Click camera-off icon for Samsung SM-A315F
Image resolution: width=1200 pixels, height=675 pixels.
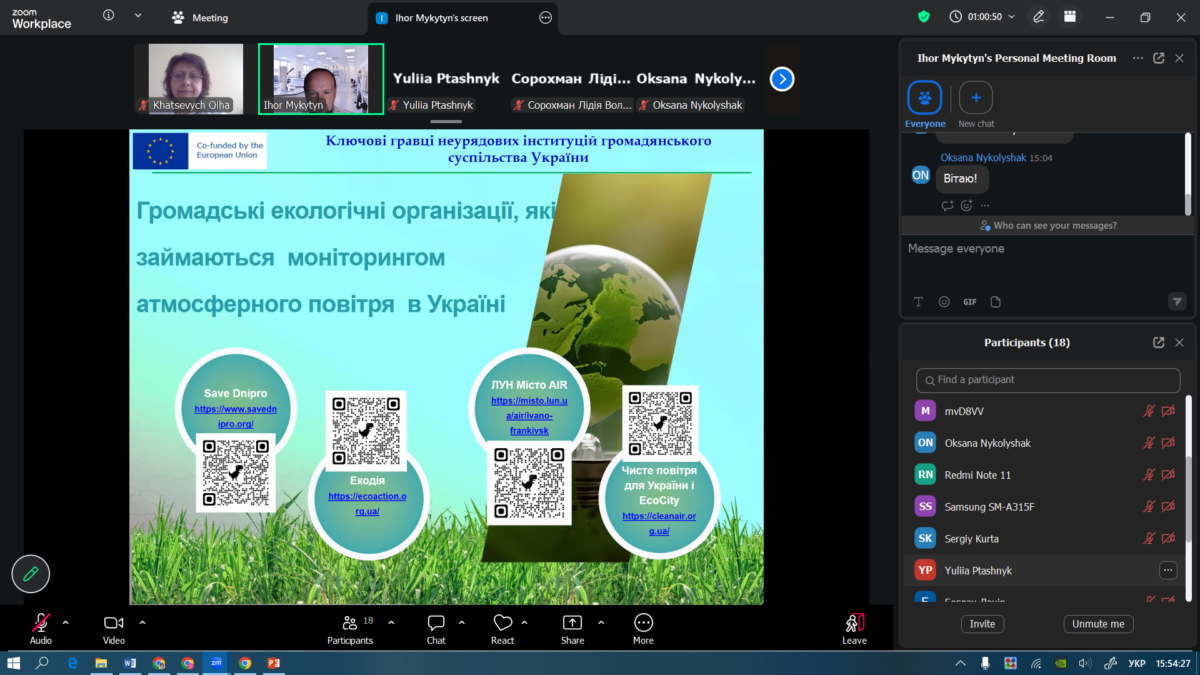point(1168,507)
